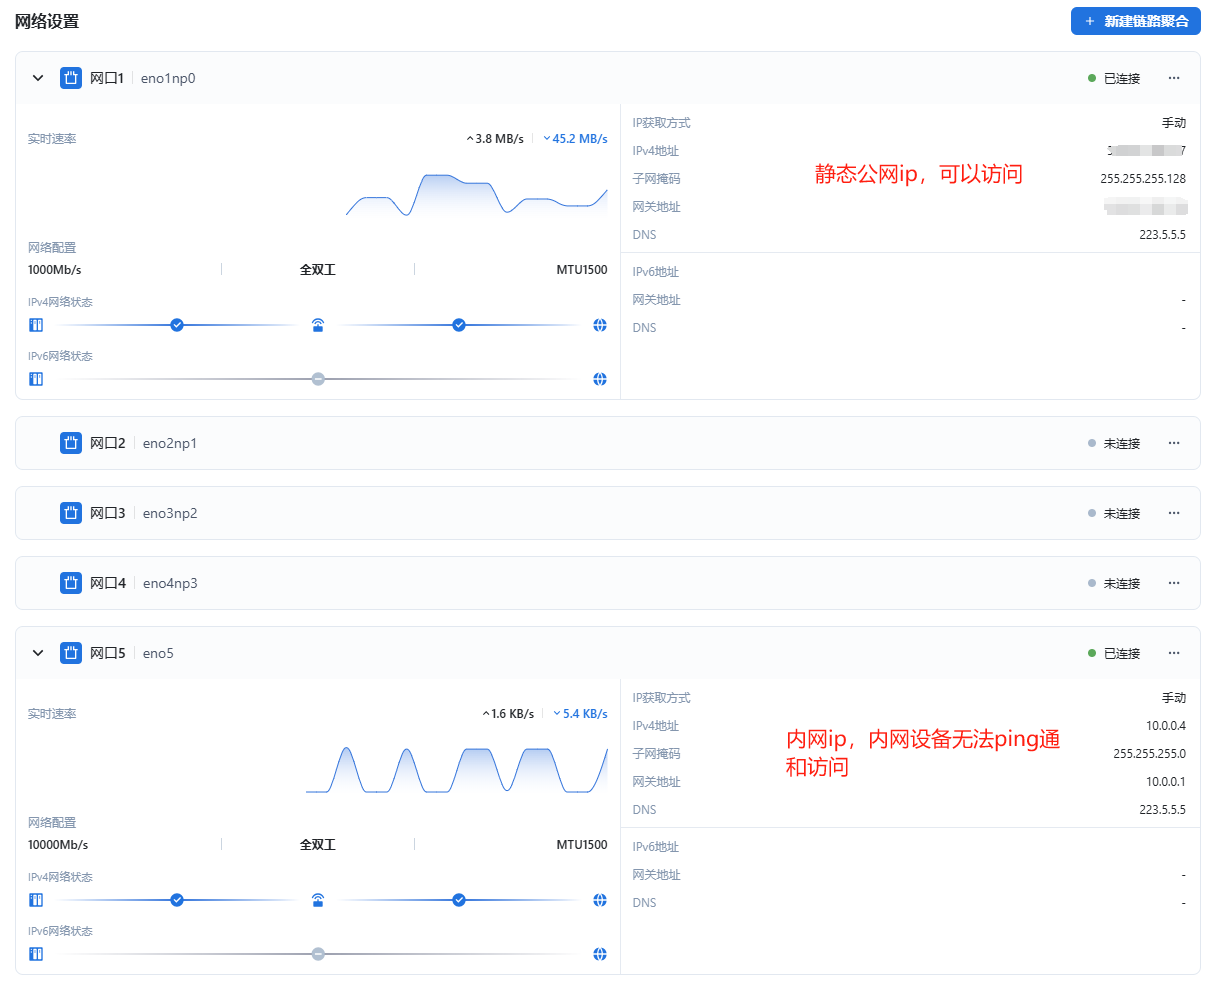Click the router icon in 网口1 IPv4 status

pyautogui.click(x=318, y=325)
